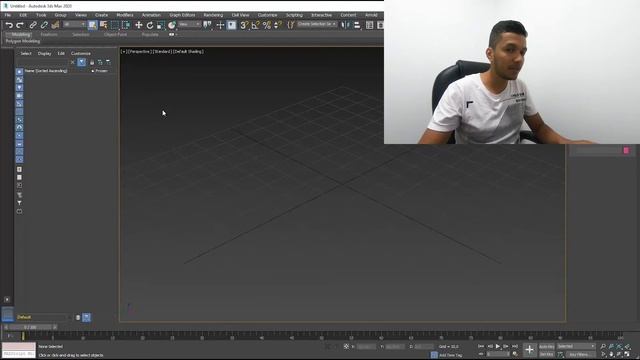Open the Tools menu
This screenshot has width=640, height=360.
pyautogui.click(x=41, y=15)
